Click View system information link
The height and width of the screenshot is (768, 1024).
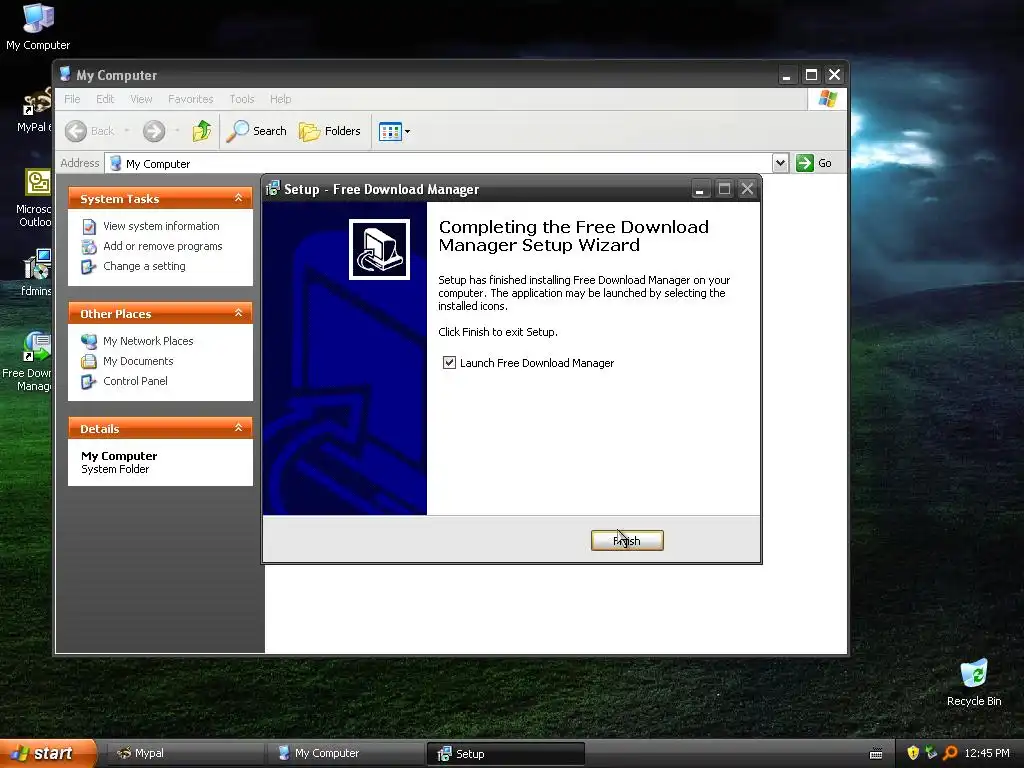click(x=161, y=226)
